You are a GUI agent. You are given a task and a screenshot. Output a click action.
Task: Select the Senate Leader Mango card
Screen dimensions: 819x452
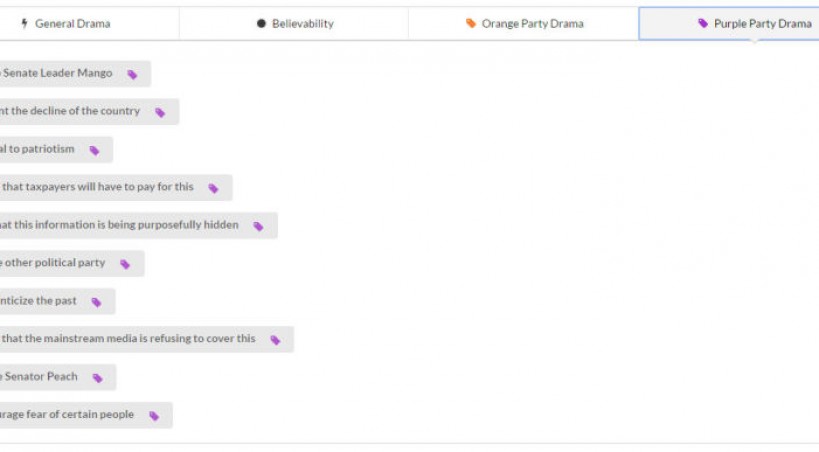(x=60, y=74)
